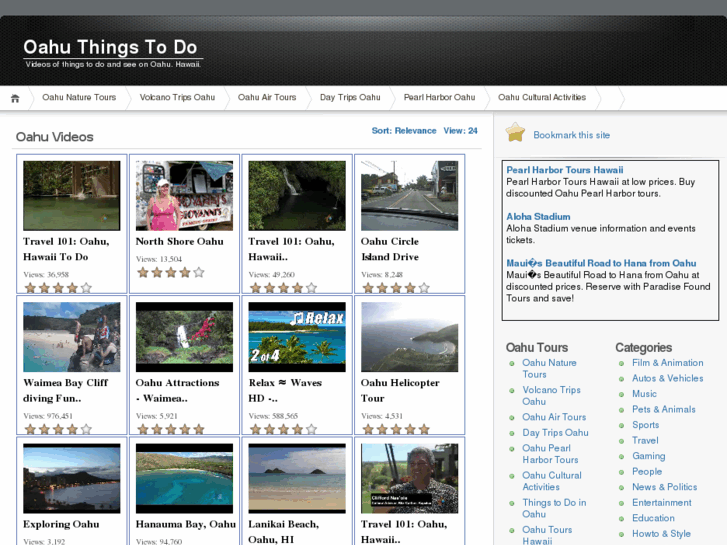Open Hanauma Bay, Oahu video thumbnail
The width and height of the screenshot is (727, 545).
[185, 479]
